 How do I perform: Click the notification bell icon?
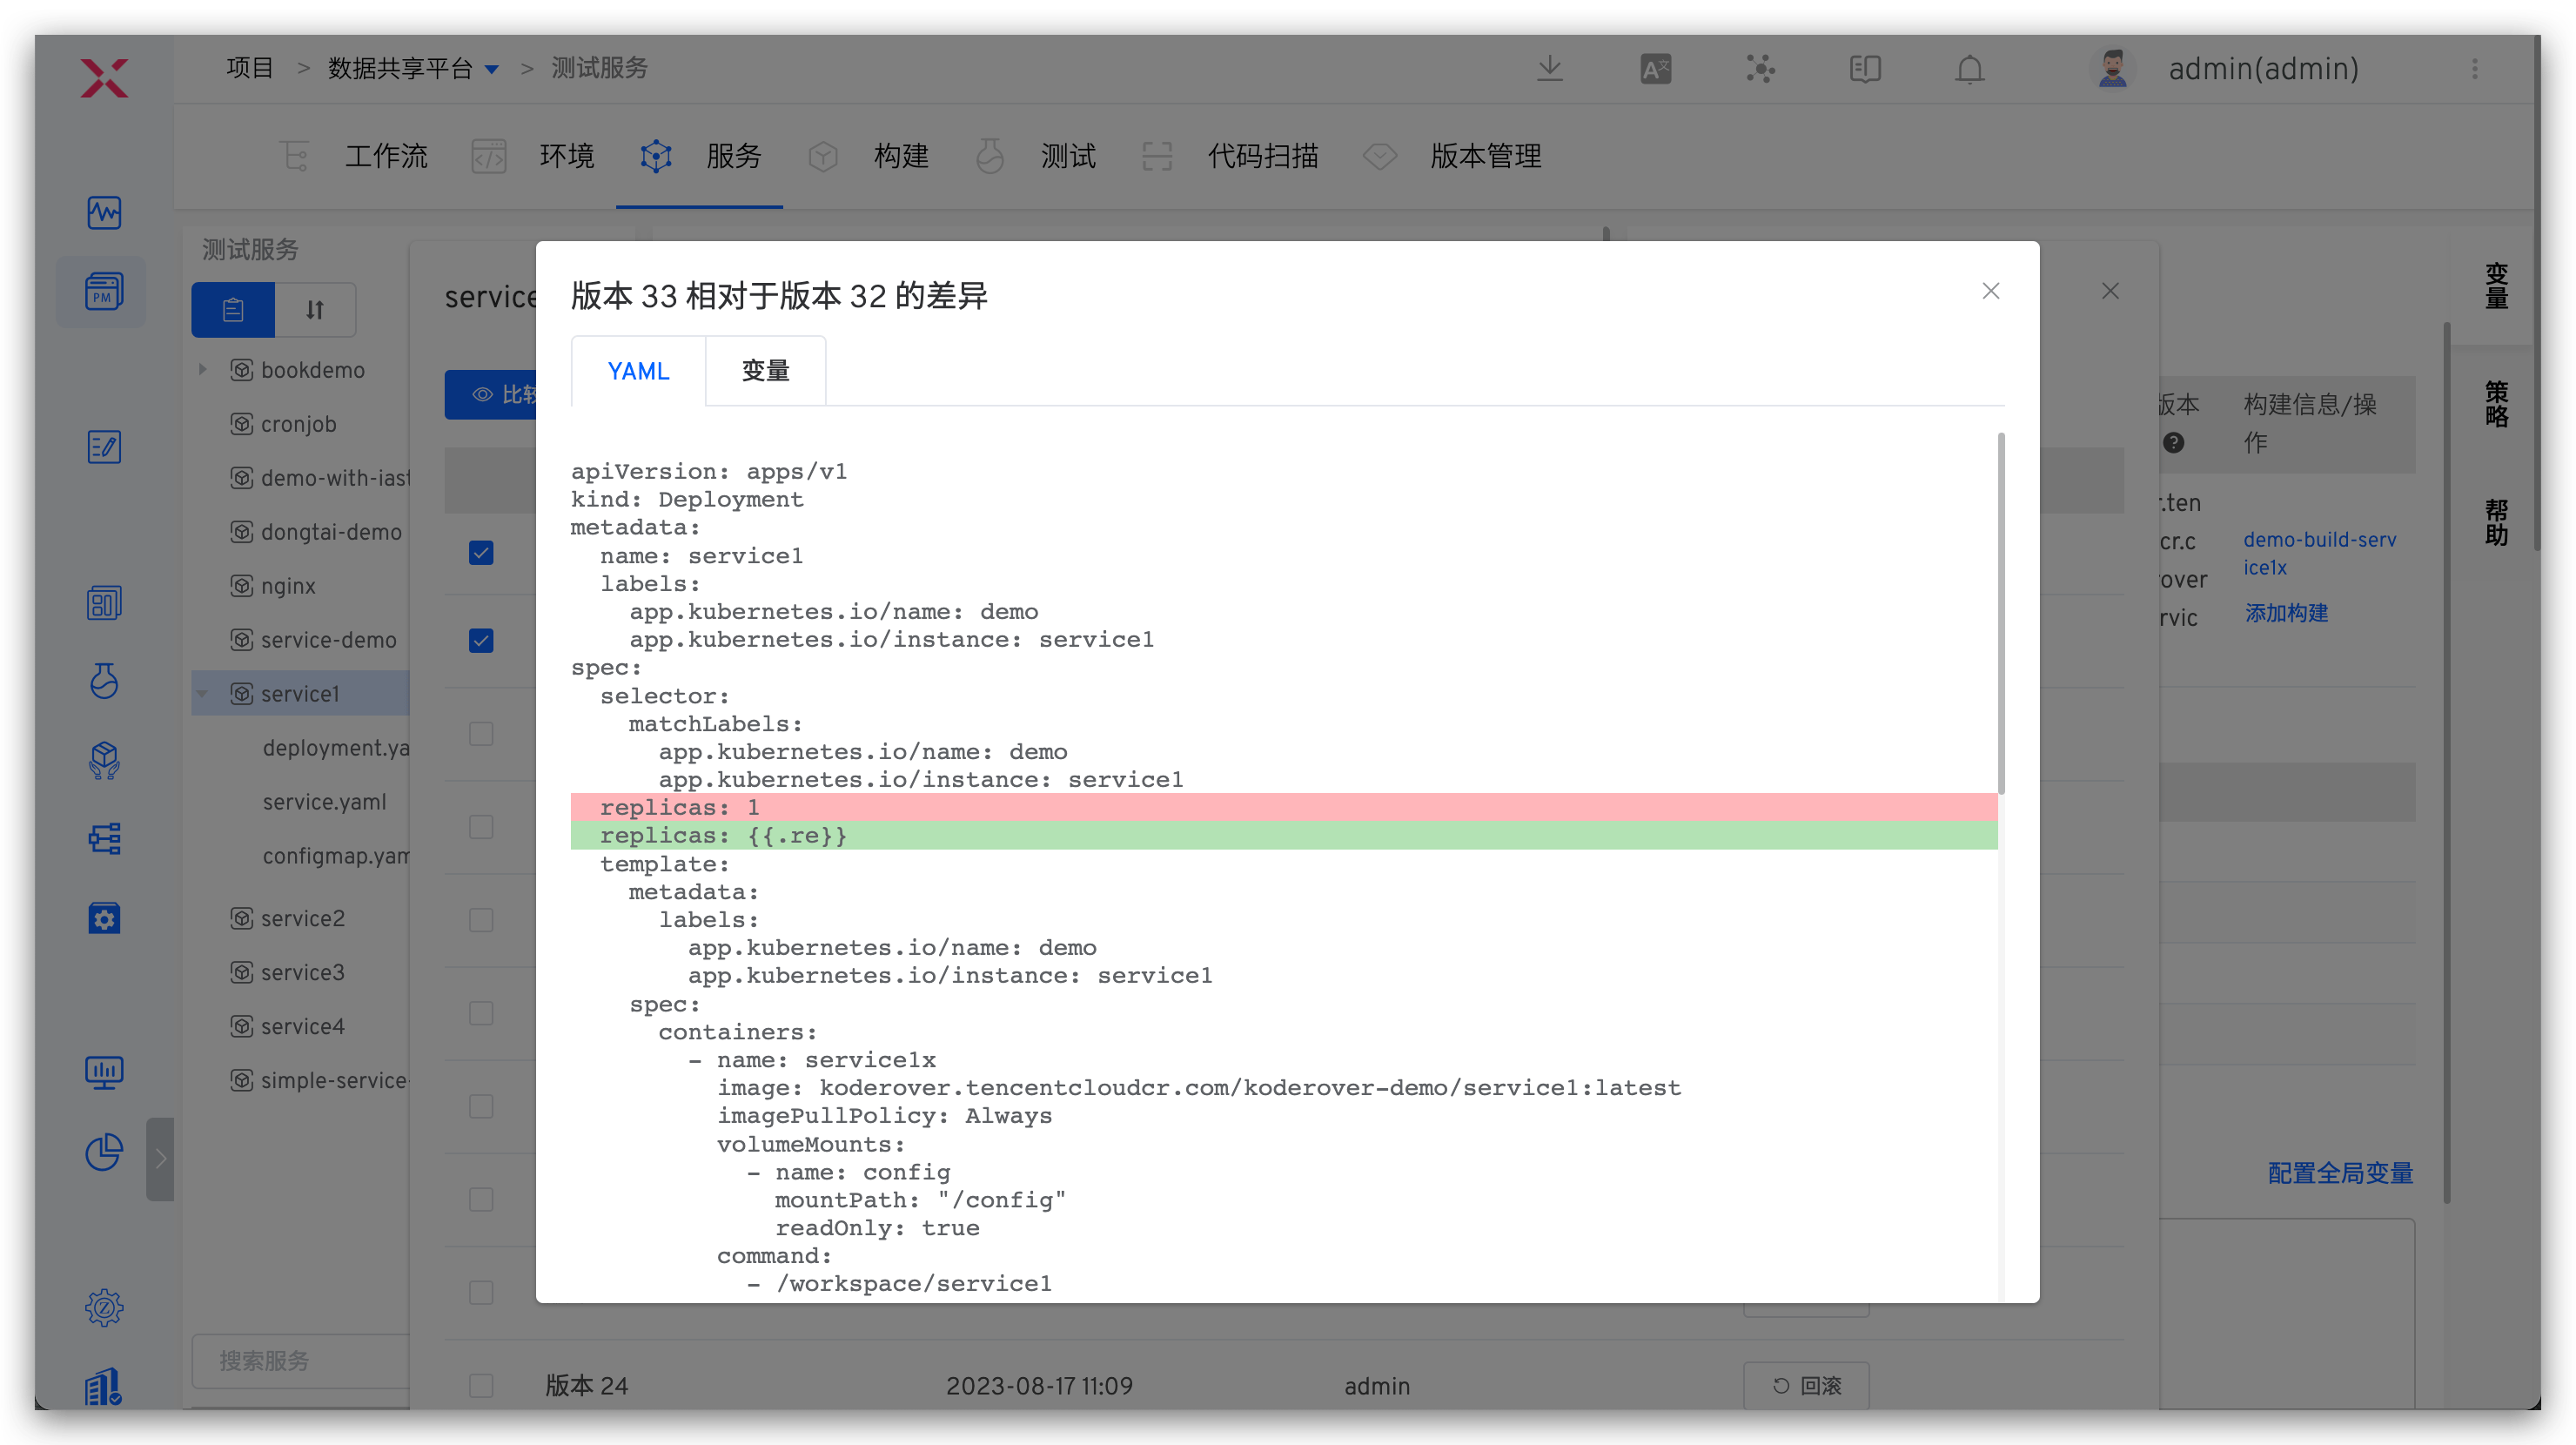1969,69
